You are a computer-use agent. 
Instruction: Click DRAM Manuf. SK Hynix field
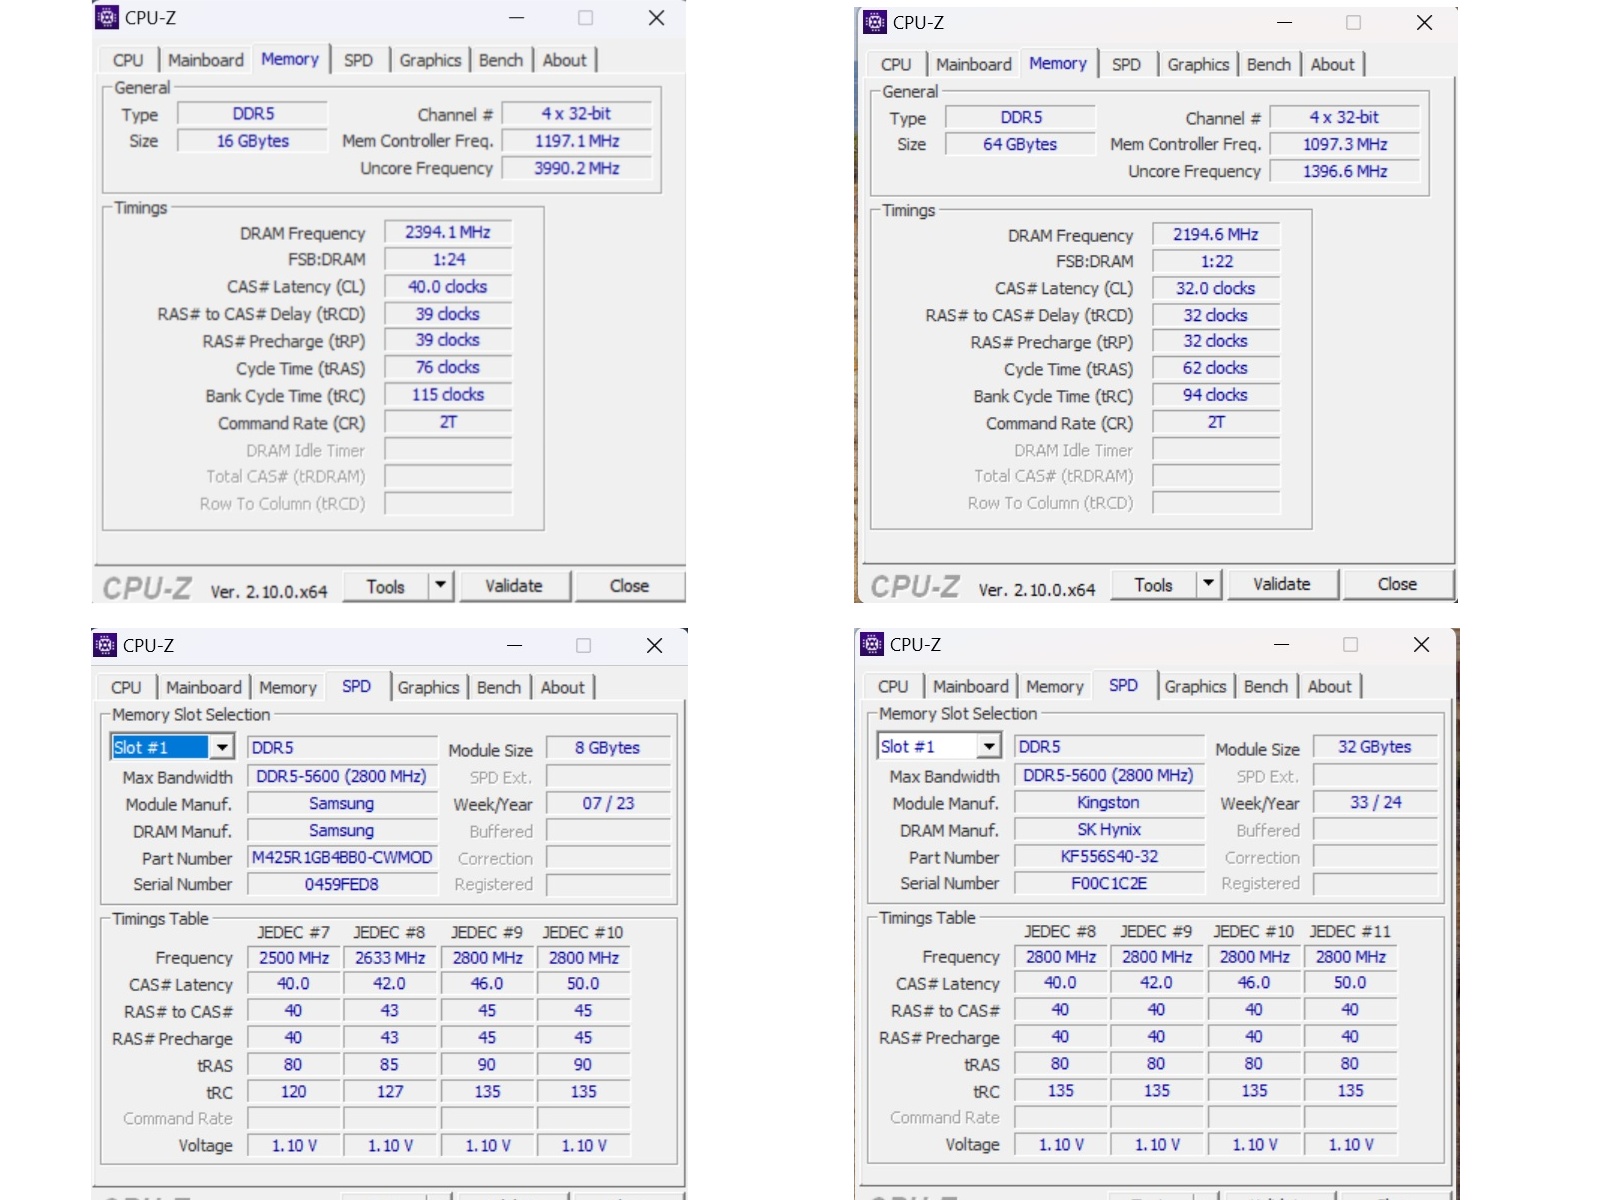coord(1109,829)
